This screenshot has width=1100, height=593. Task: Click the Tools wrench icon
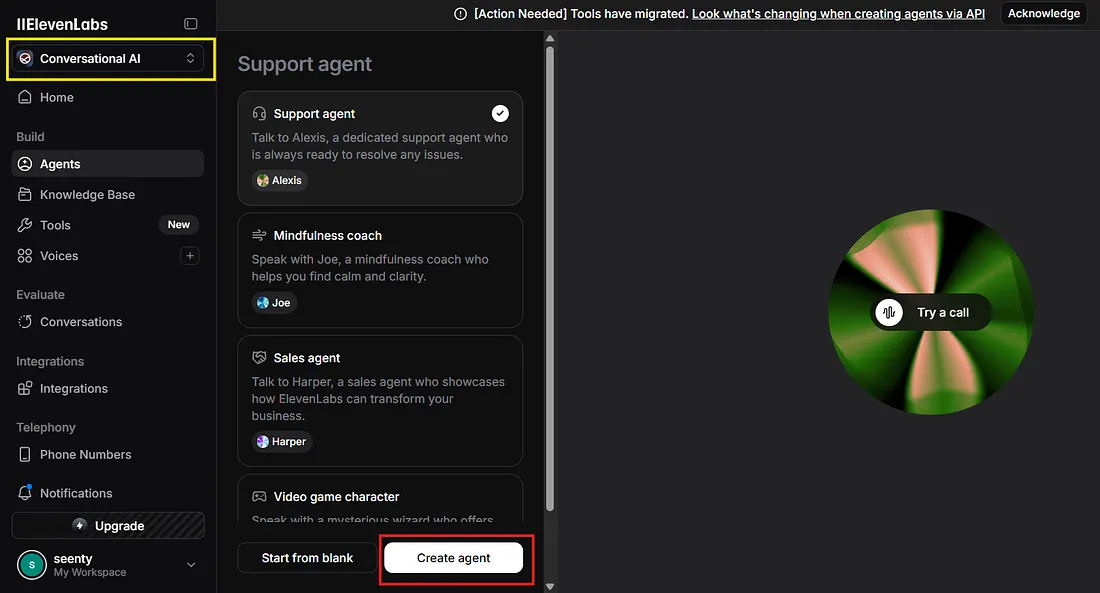25,225
